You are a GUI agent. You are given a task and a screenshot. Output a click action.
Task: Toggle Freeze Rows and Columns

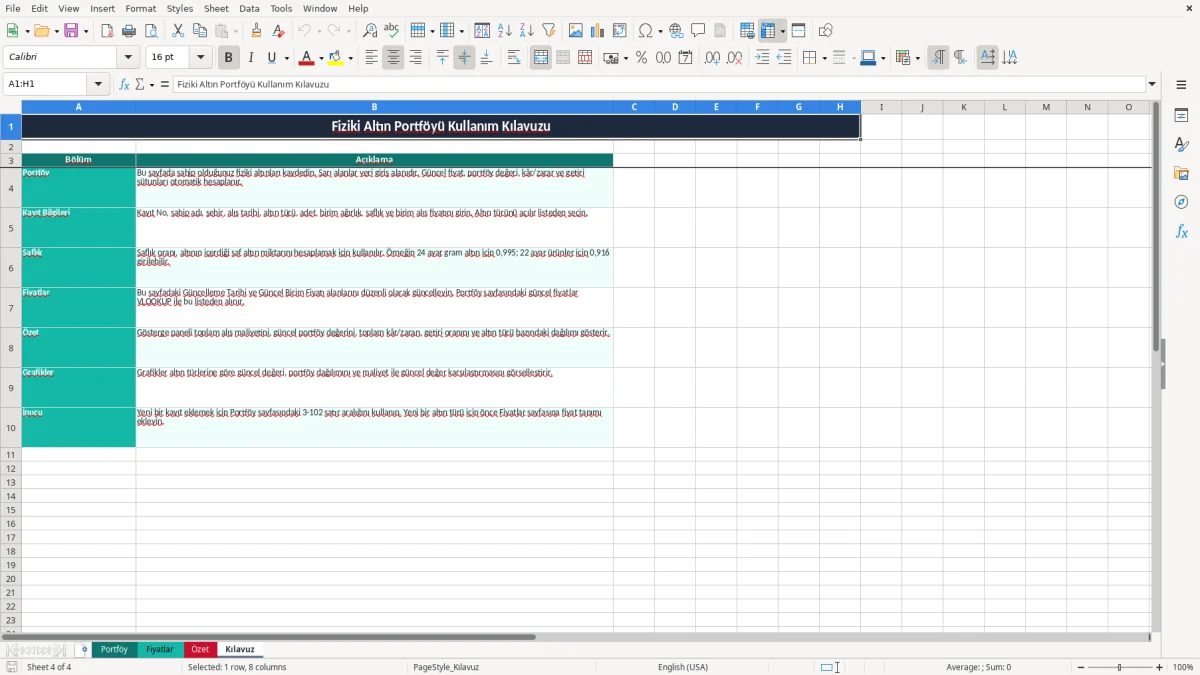[768, 31]
